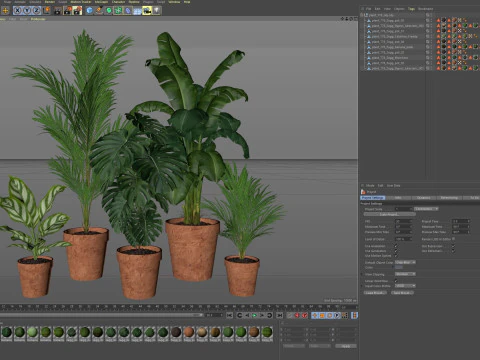Screen dimensions: 480x360
Task: Open File menu in Object Manager
Action: click(x=368, y=9)
